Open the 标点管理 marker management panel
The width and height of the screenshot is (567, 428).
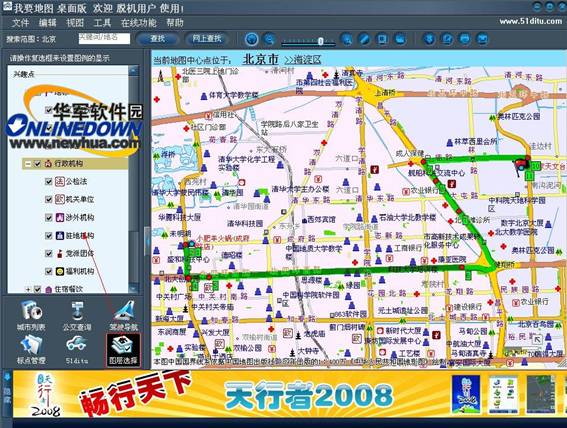tap(31, 349)
